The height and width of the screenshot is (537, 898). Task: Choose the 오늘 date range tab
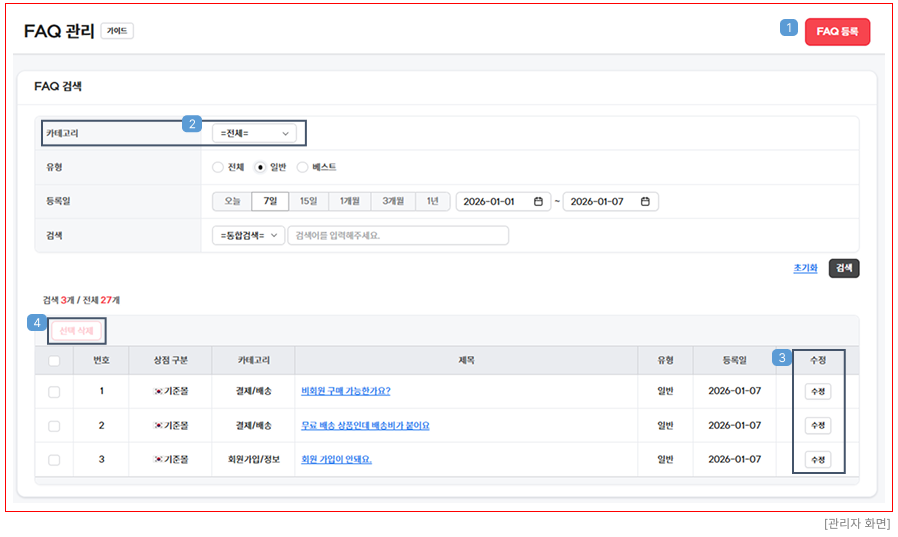[231, 201]
